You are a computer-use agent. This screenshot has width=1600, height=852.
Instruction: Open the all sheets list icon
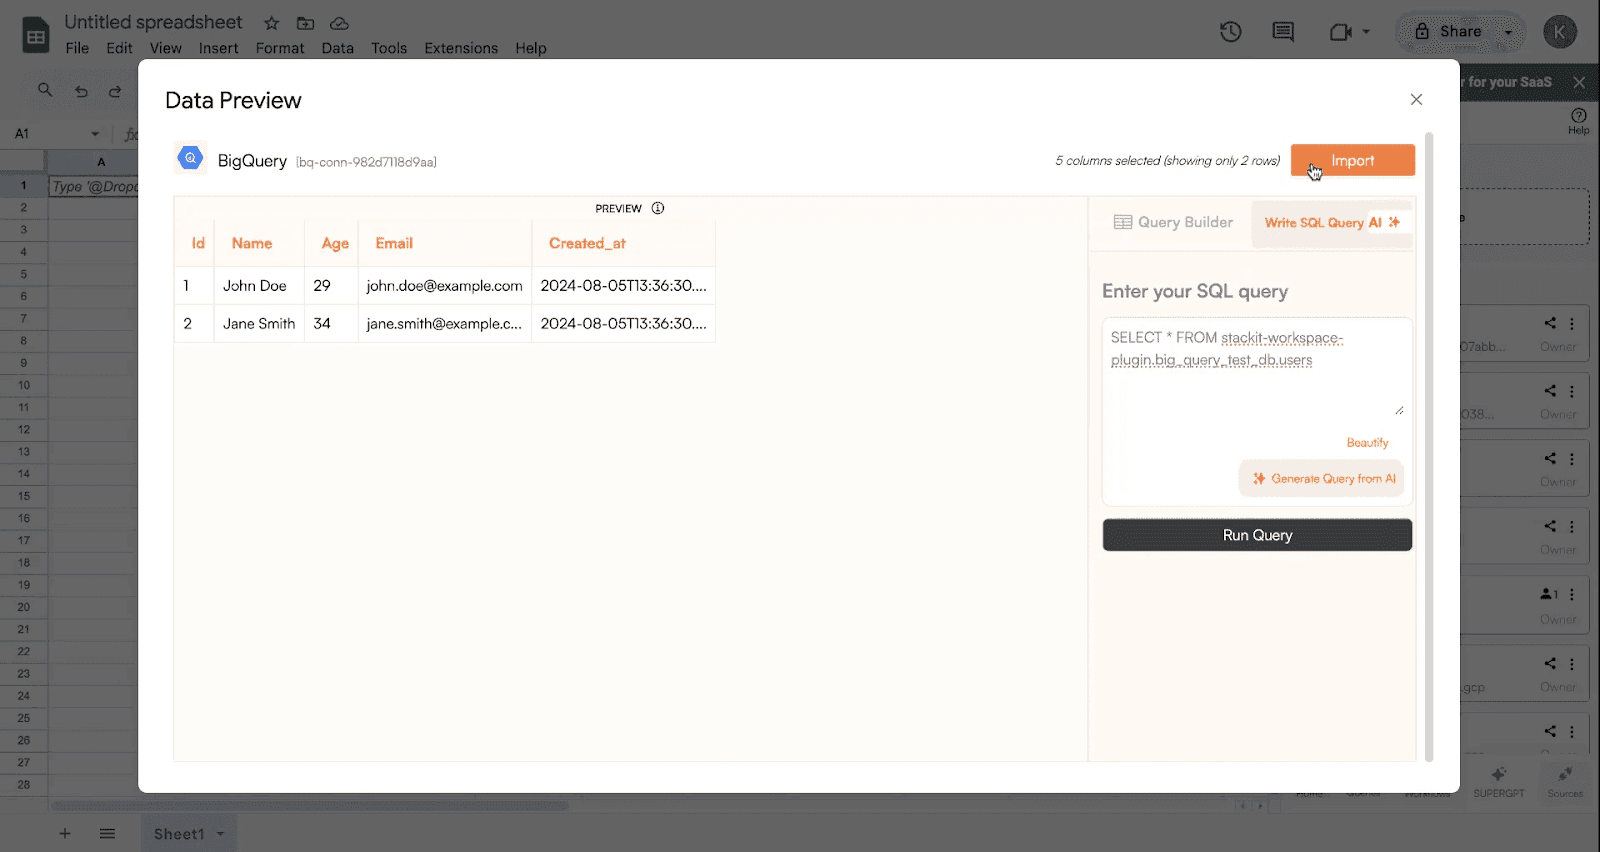pos(108,833)
